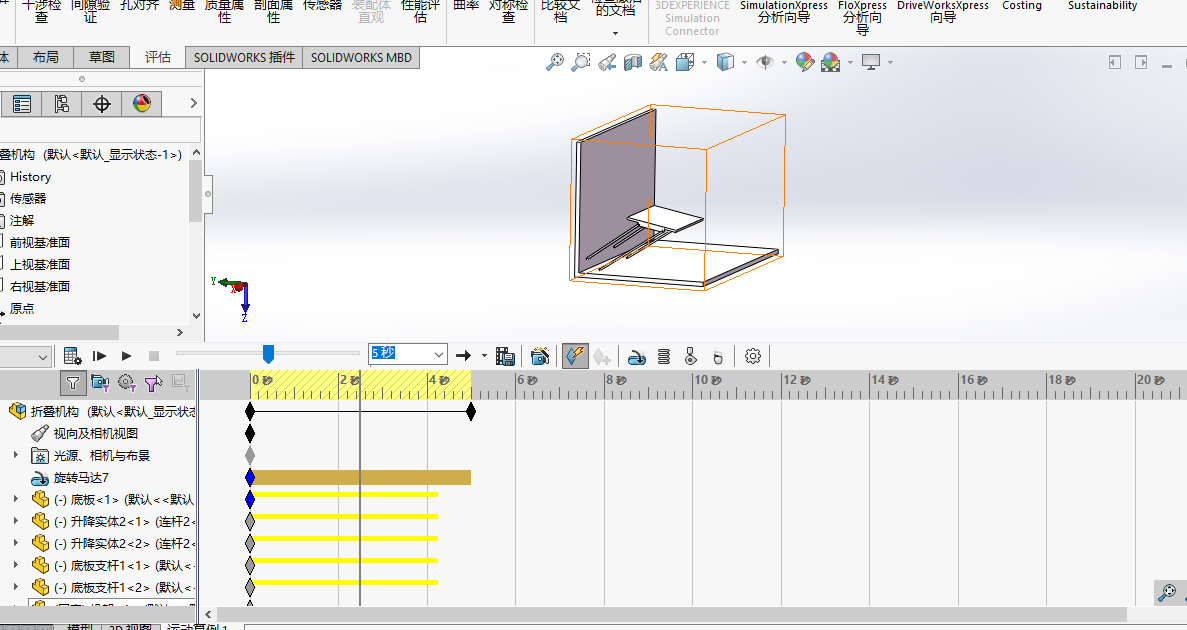Open the SOLIDWORKS MBD tab
The image size is (1187, 630).
point(361,57)
